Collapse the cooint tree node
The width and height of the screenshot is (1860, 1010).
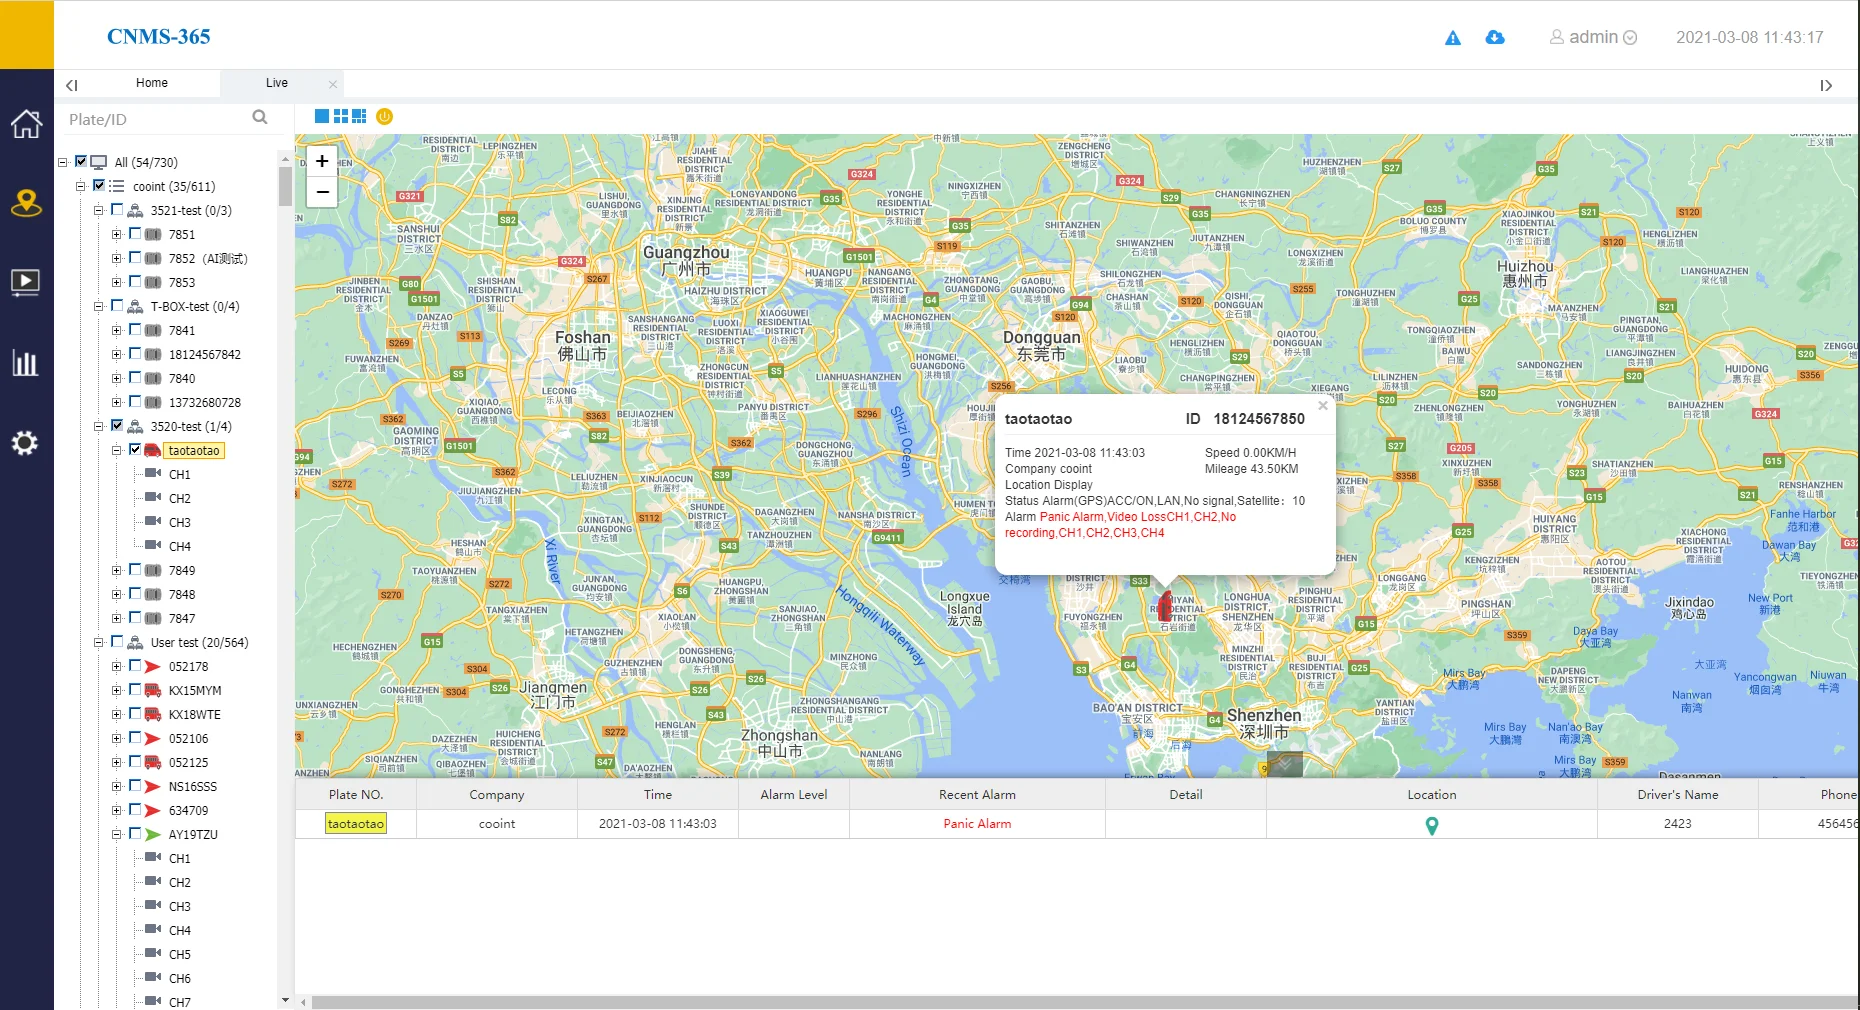click(x=80, y=186)
